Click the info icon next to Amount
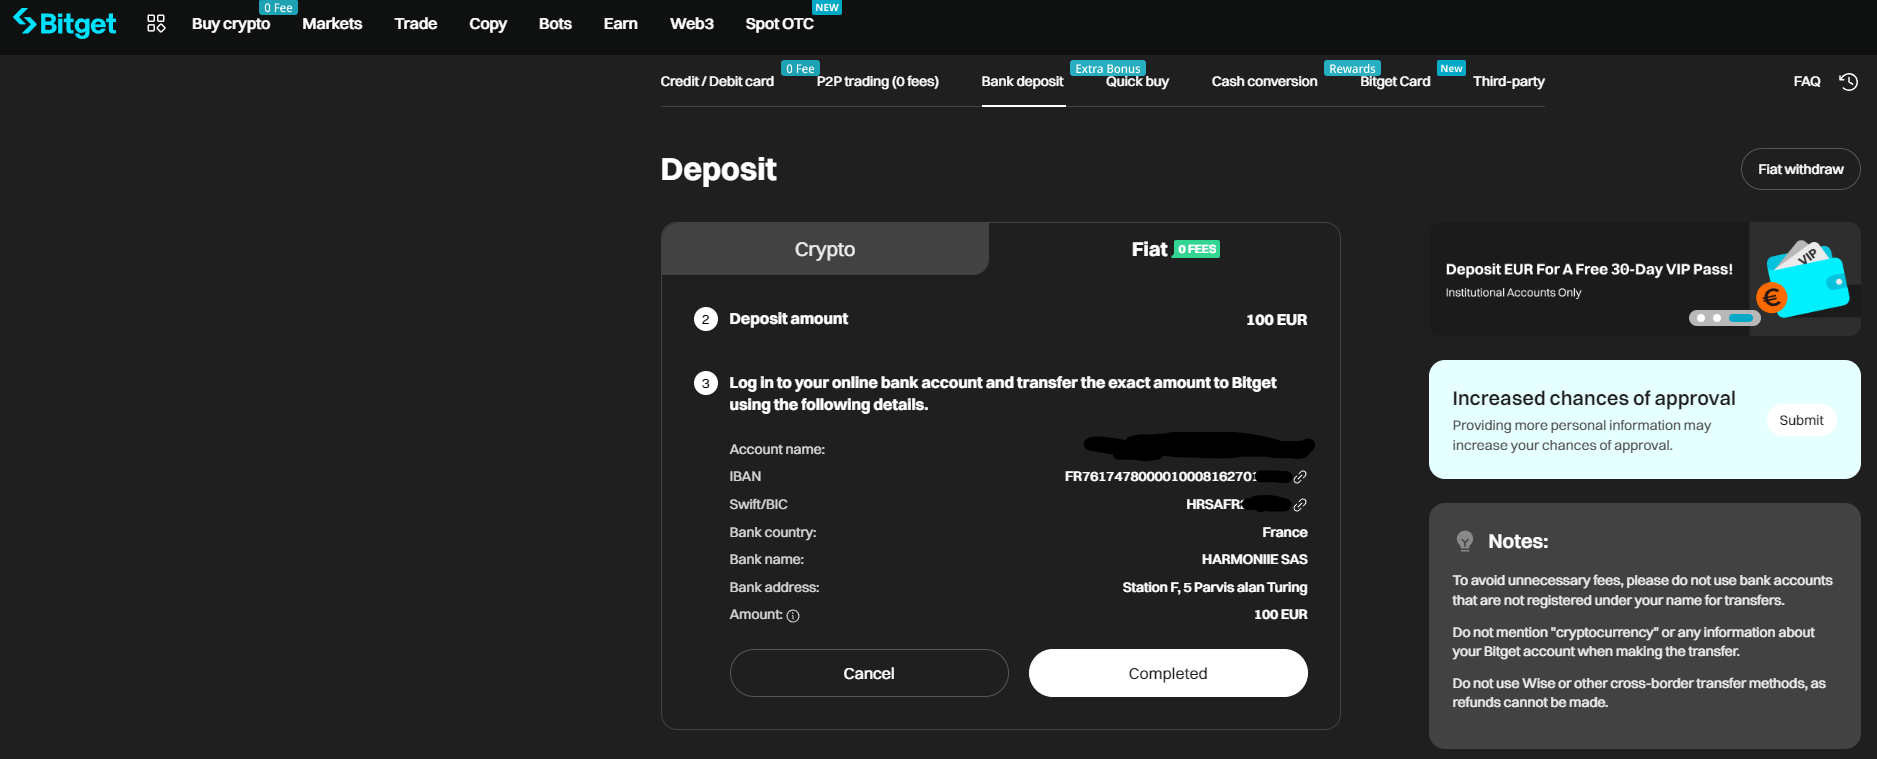This screenshot has height=759, width=1877. tap(793, 616)
